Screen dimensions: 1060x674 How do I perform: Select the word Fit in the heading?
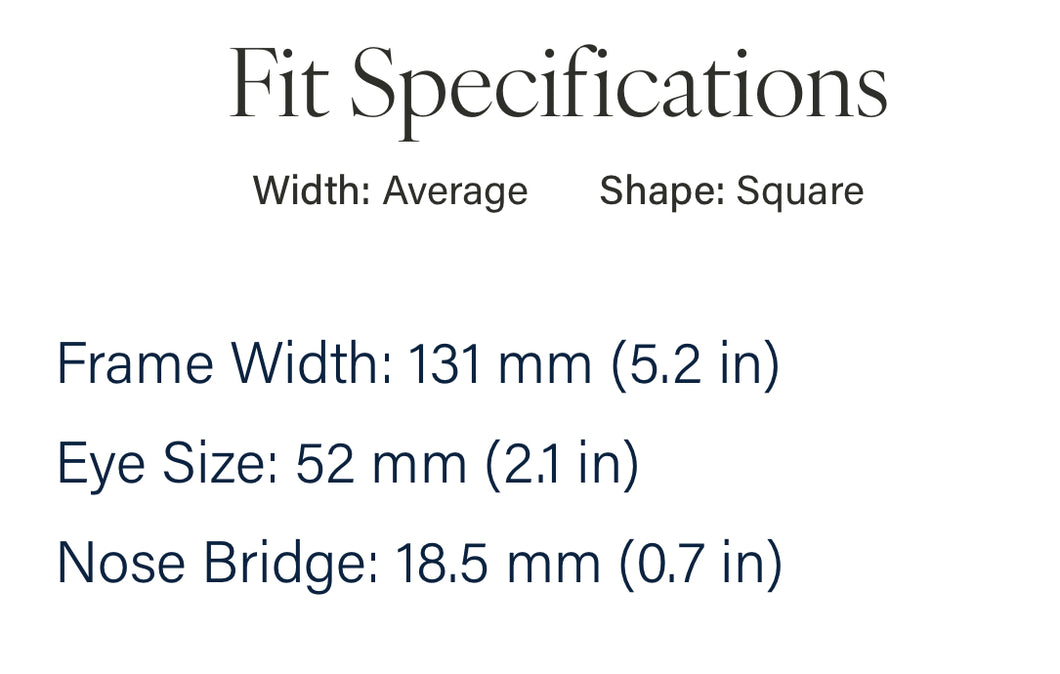279,84
